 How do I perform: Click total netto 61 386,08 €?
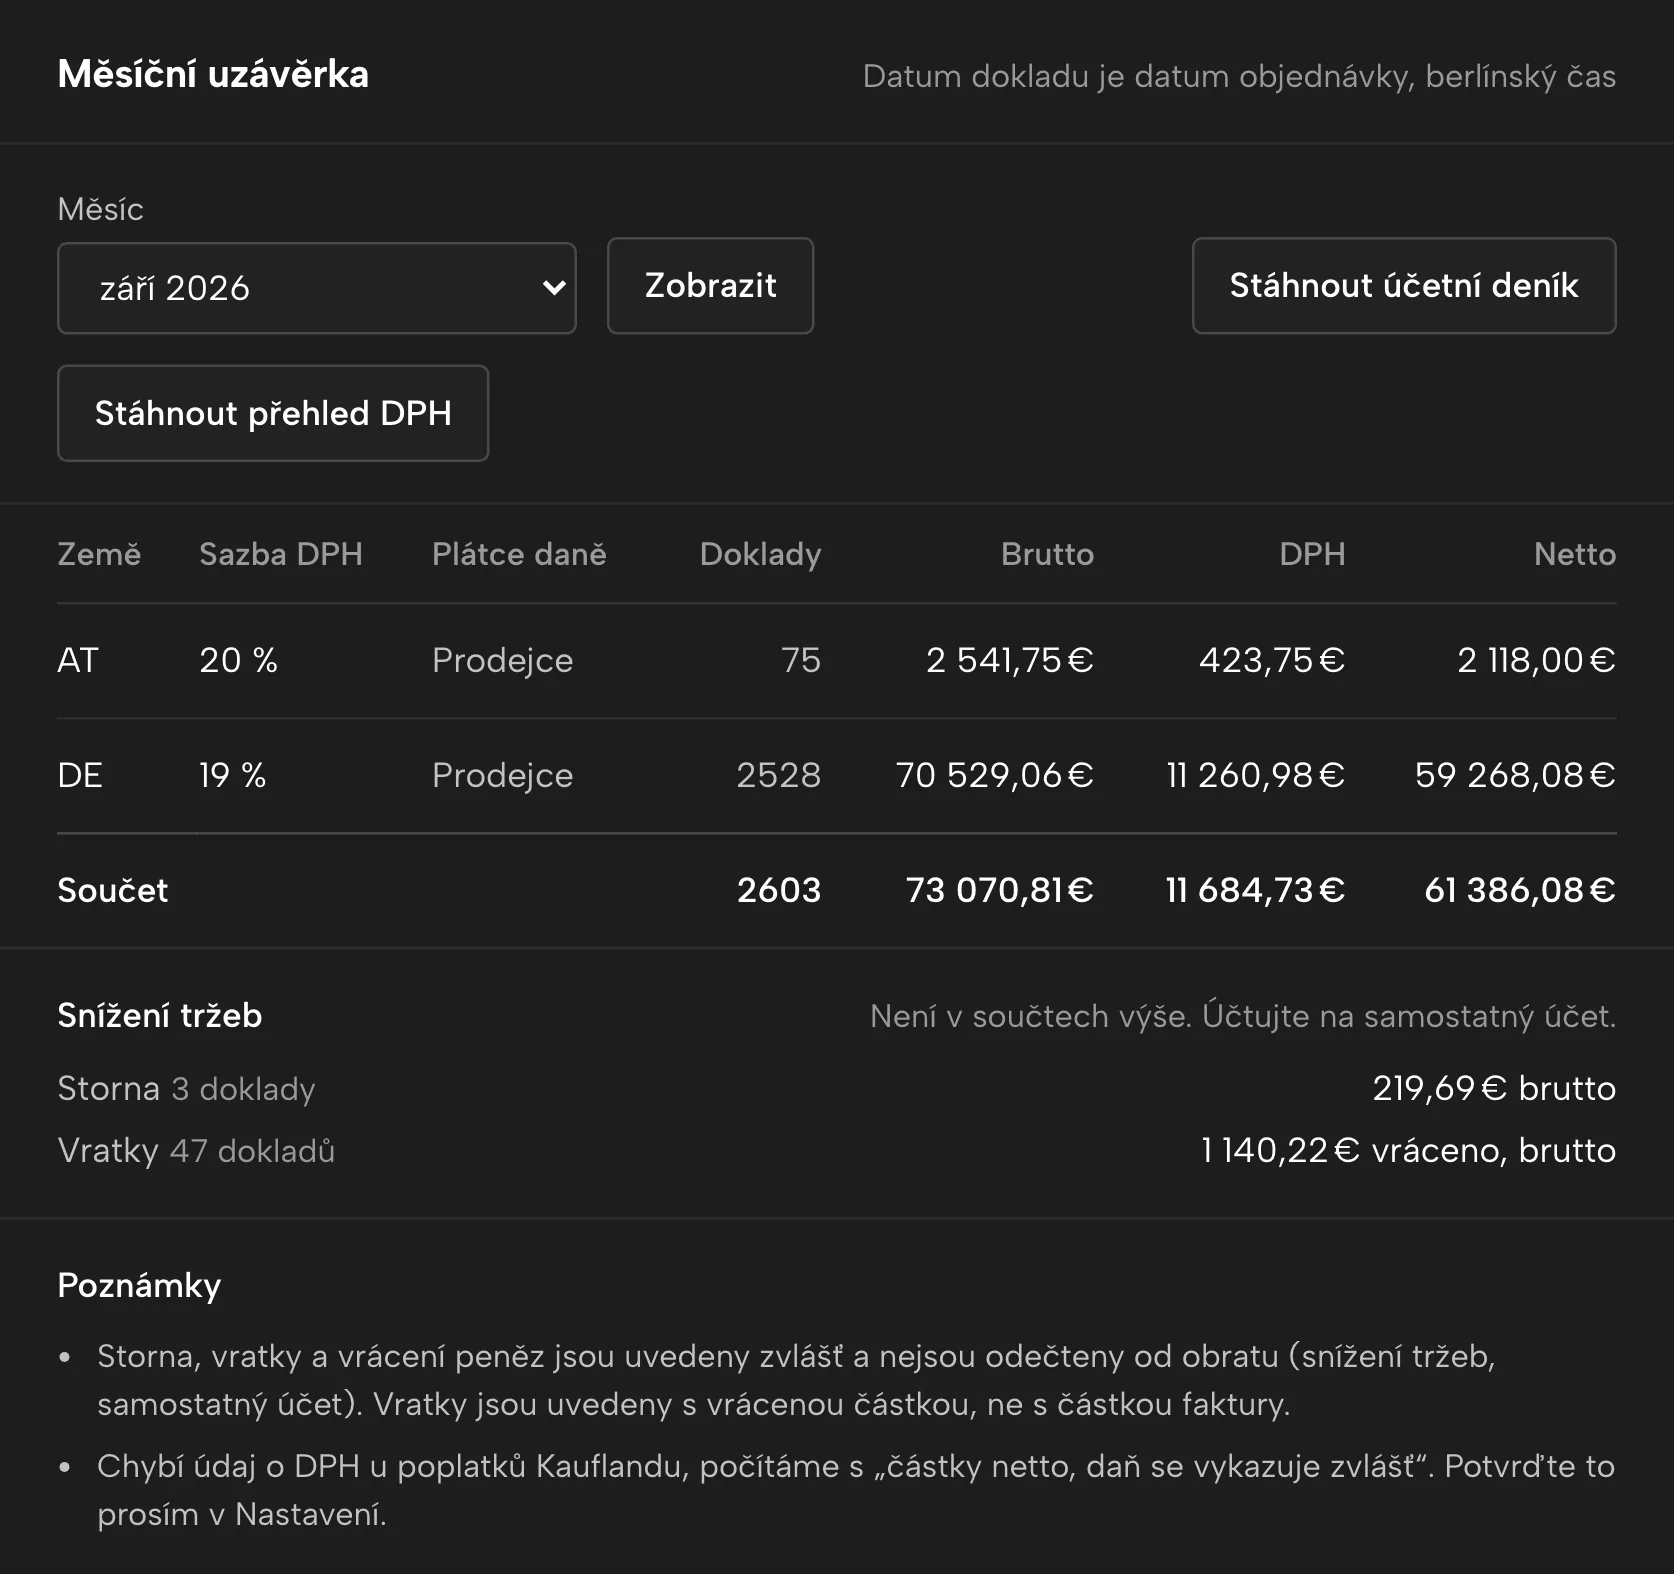1520,890
